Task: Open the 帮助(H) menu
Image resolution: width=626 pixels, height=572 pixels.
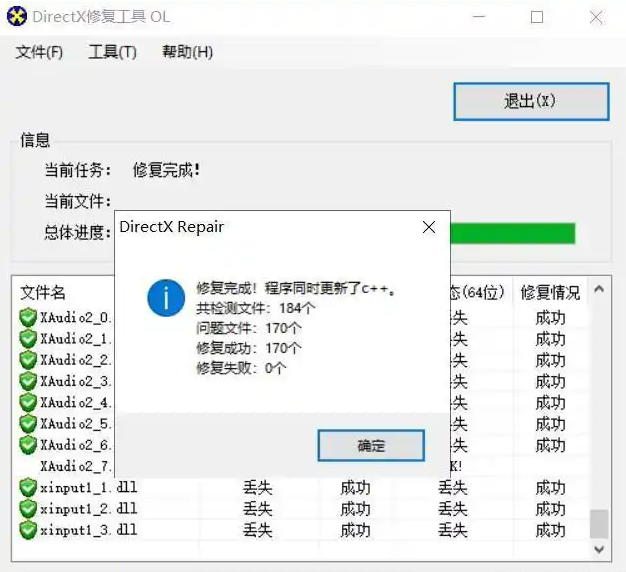Action: pos(187,52)
